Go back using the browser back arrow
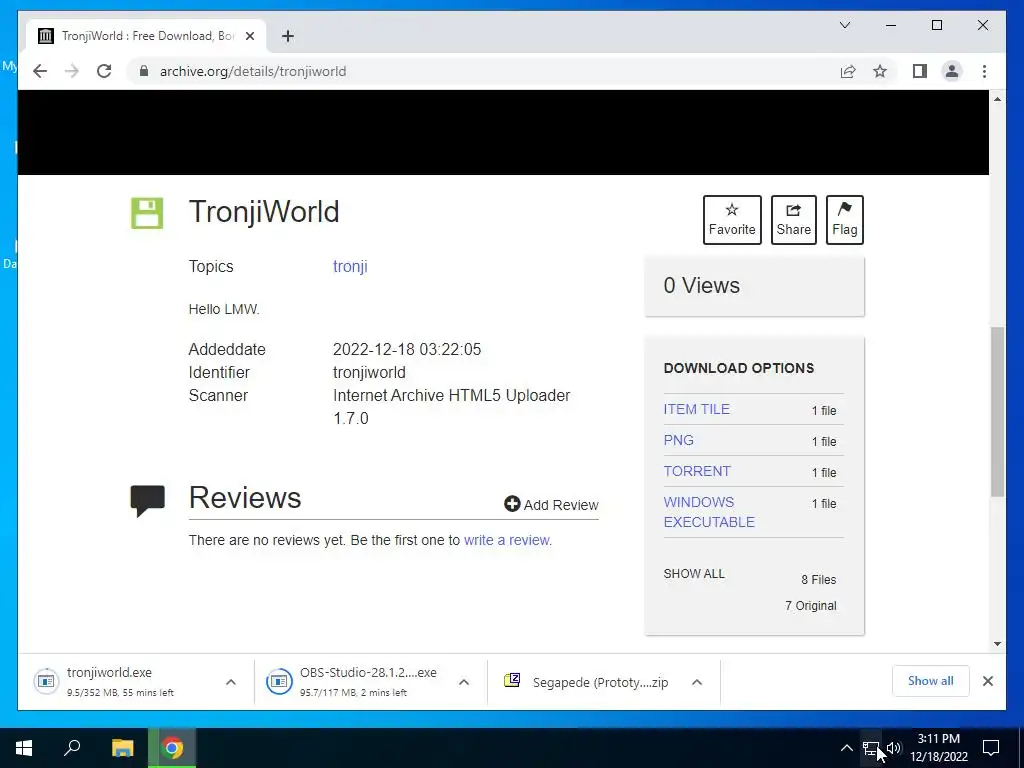The width and height of the screenshot is (1024, 768). click(x=40, y=71)
